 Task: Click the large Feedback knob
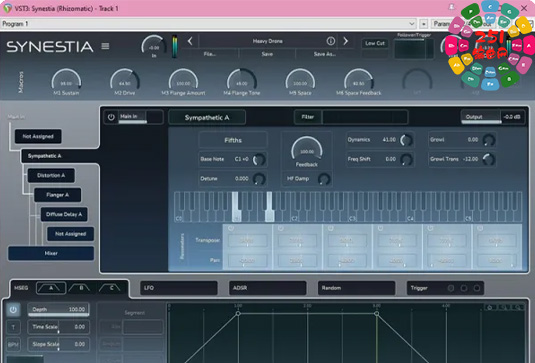point(307,149)
